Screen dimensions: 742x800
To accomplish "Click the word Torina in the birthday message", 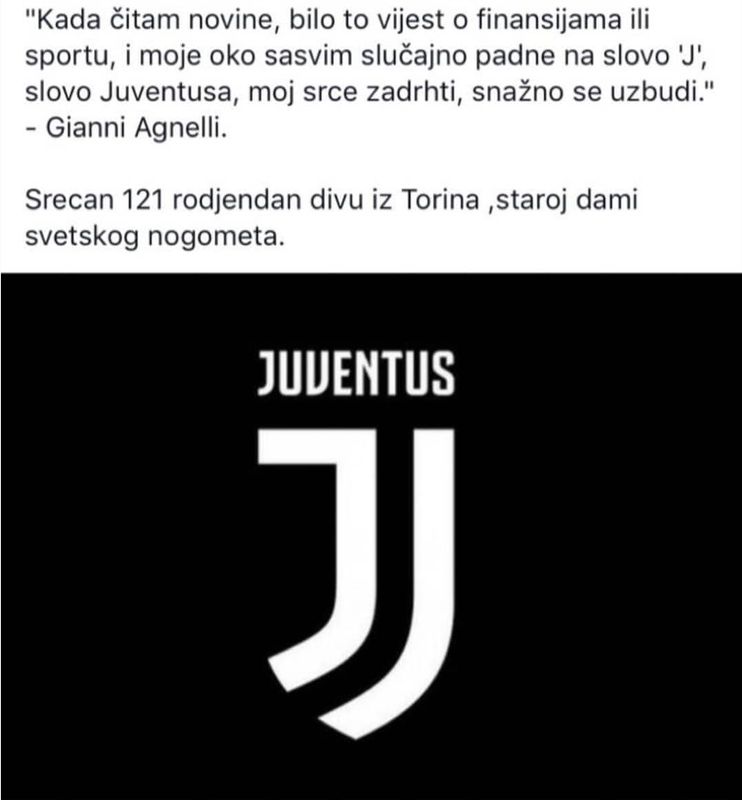I will click(x=440, y=199).
